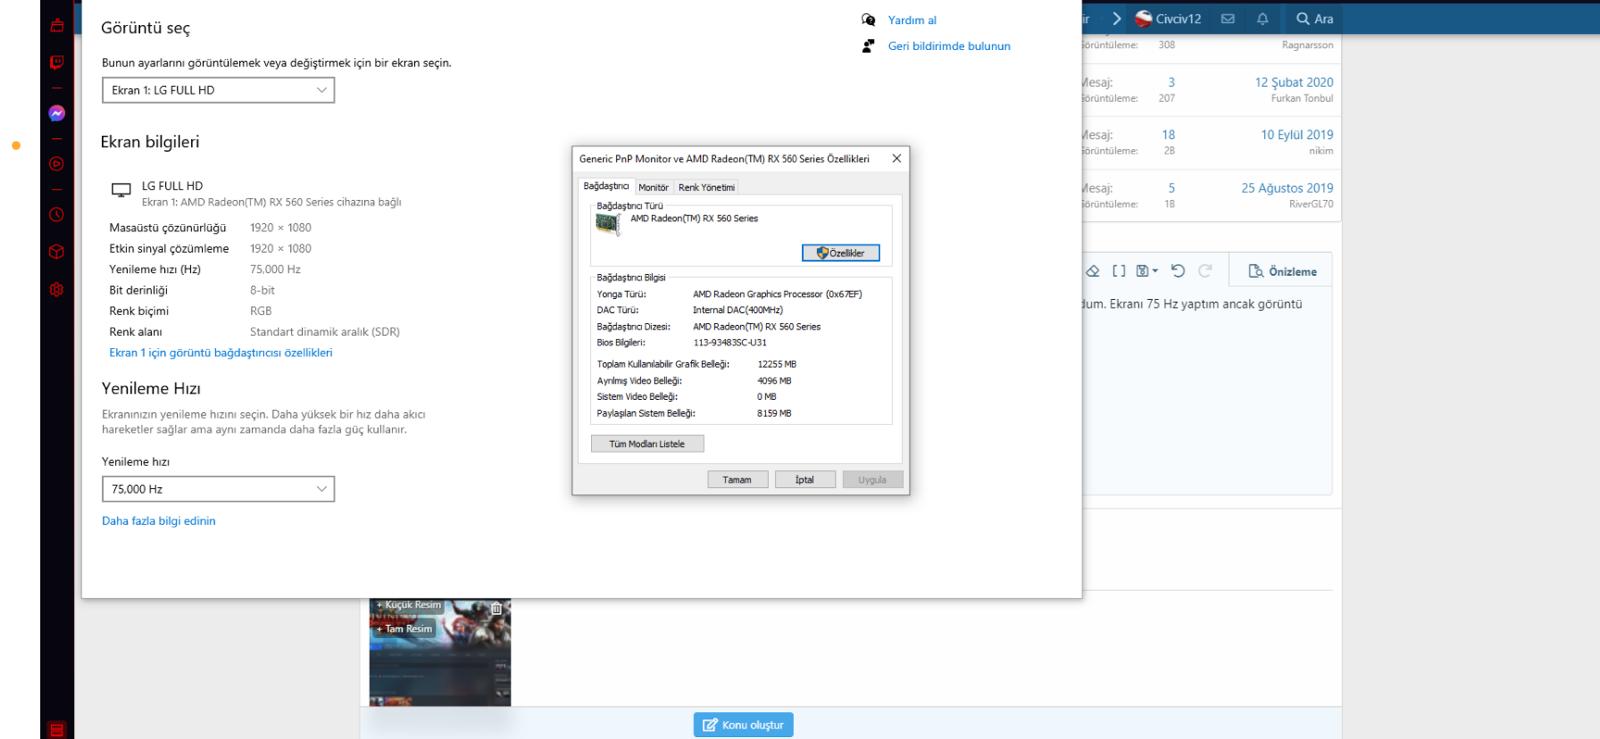The image size is (1600, 739).
Task: Click the greyed Uygula button in the dialog
Action: [x=872, y=480]
